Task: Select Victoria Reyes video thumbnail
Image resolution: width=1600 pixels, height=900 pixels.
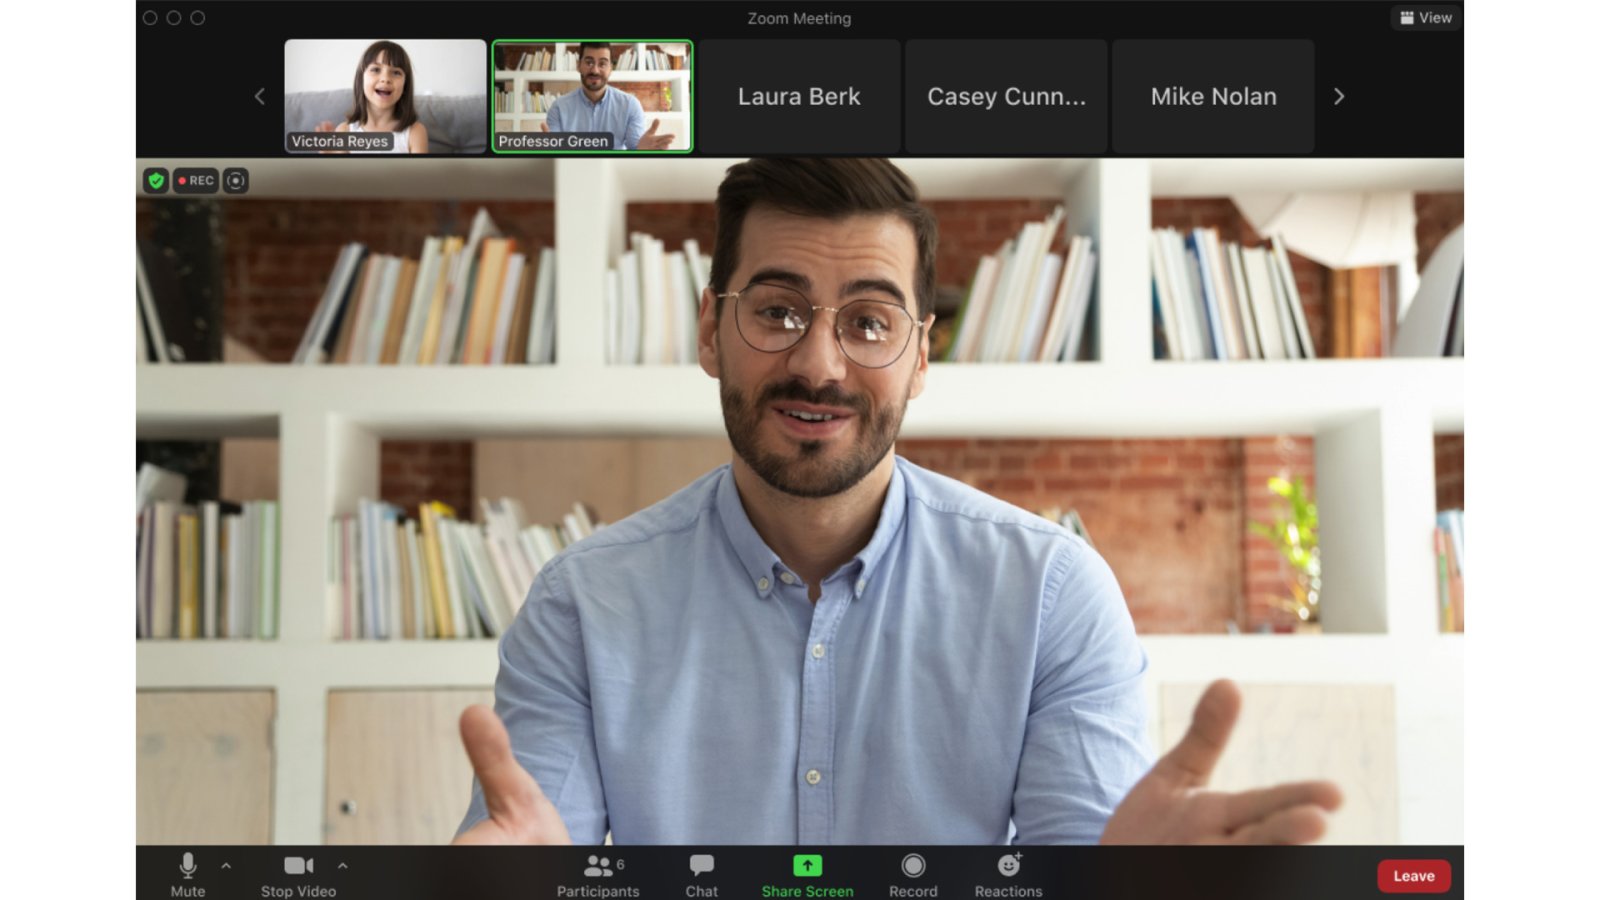Action: 385,95
